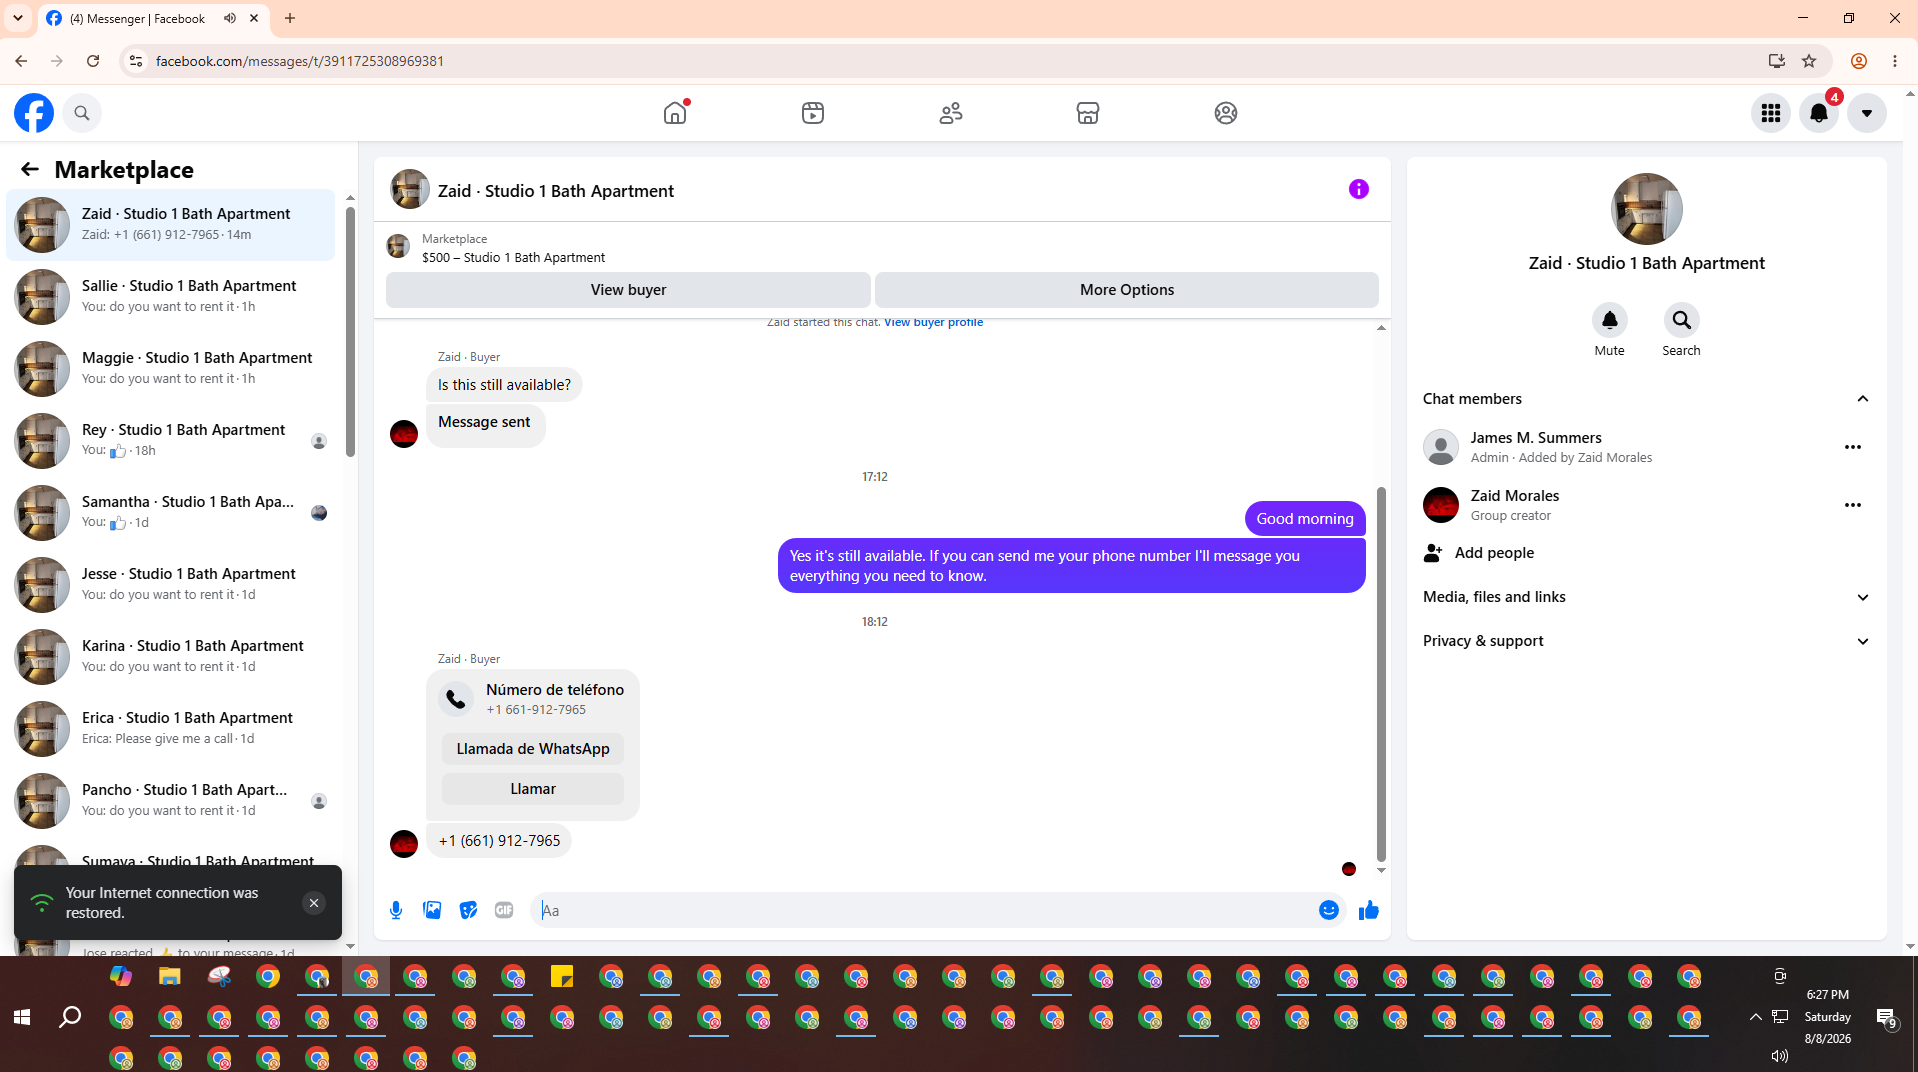
Task: Open Karina Studio 1 Bath Apartment chat
Action: point(171,656)
